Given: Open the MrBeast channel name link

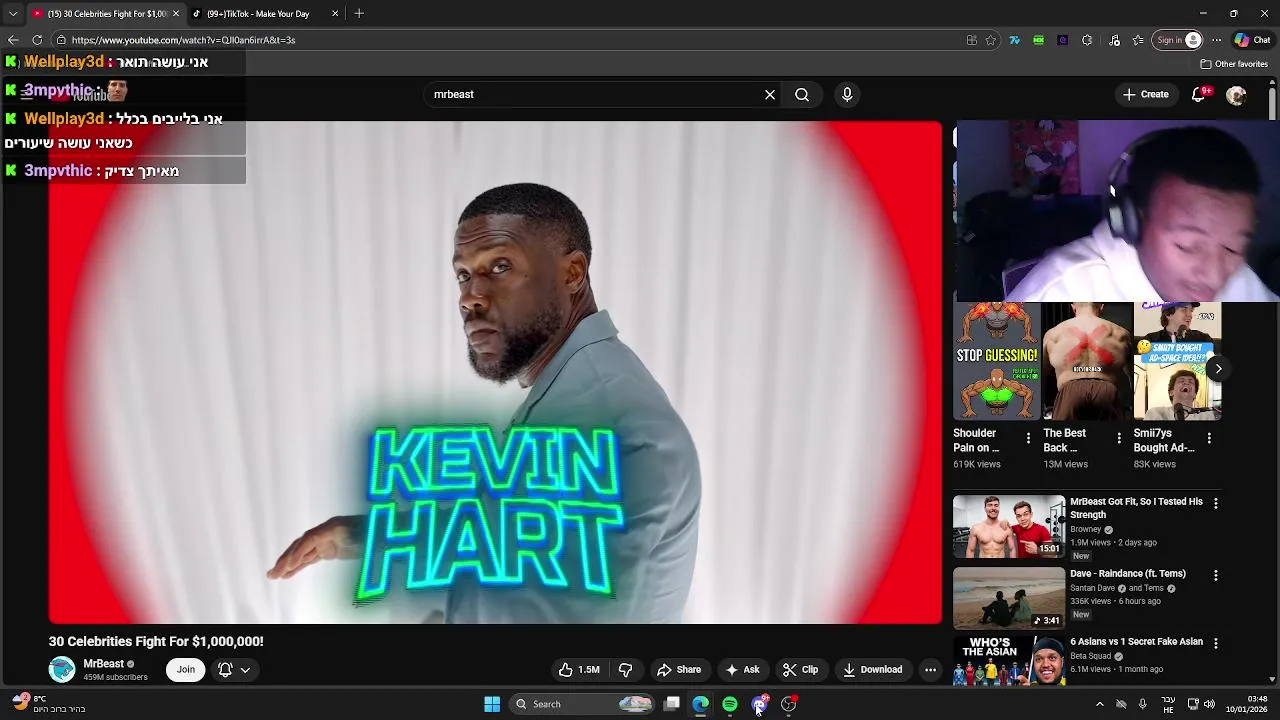Looking at the screenshot, I should point(103,664).
